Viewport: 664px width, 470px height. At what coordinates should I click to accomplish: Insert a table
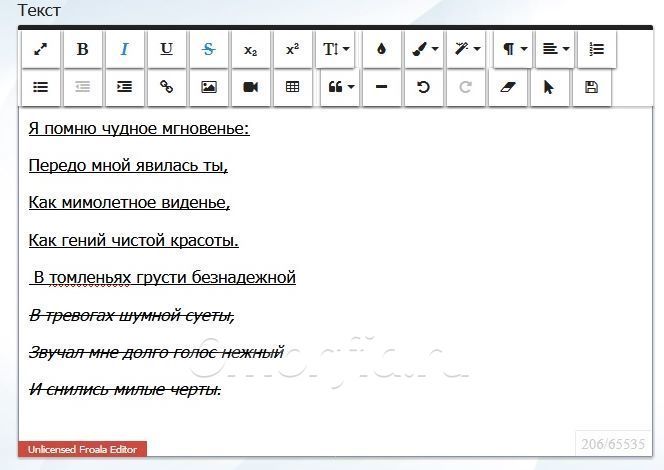pyautogui.click(x=292, y=88)
